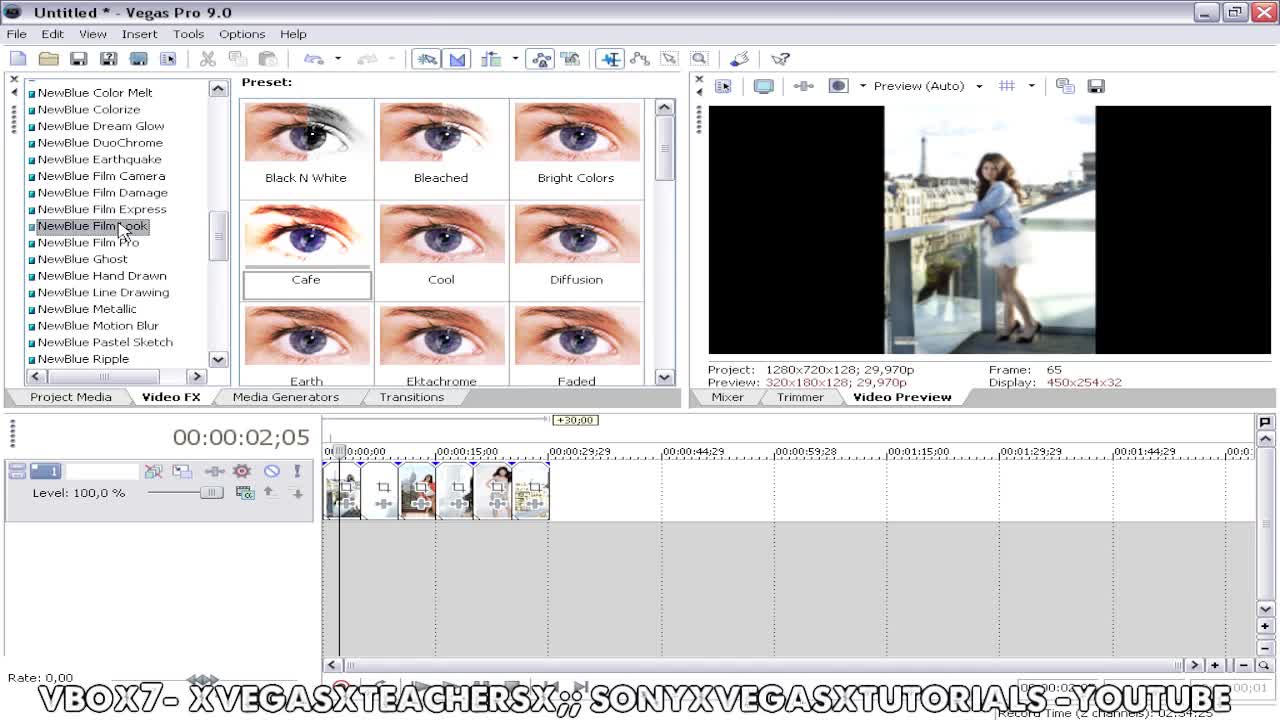Open preview Project Video Properties icon
The height and width of the screenshot is (720, 1280).
point(723,86)
